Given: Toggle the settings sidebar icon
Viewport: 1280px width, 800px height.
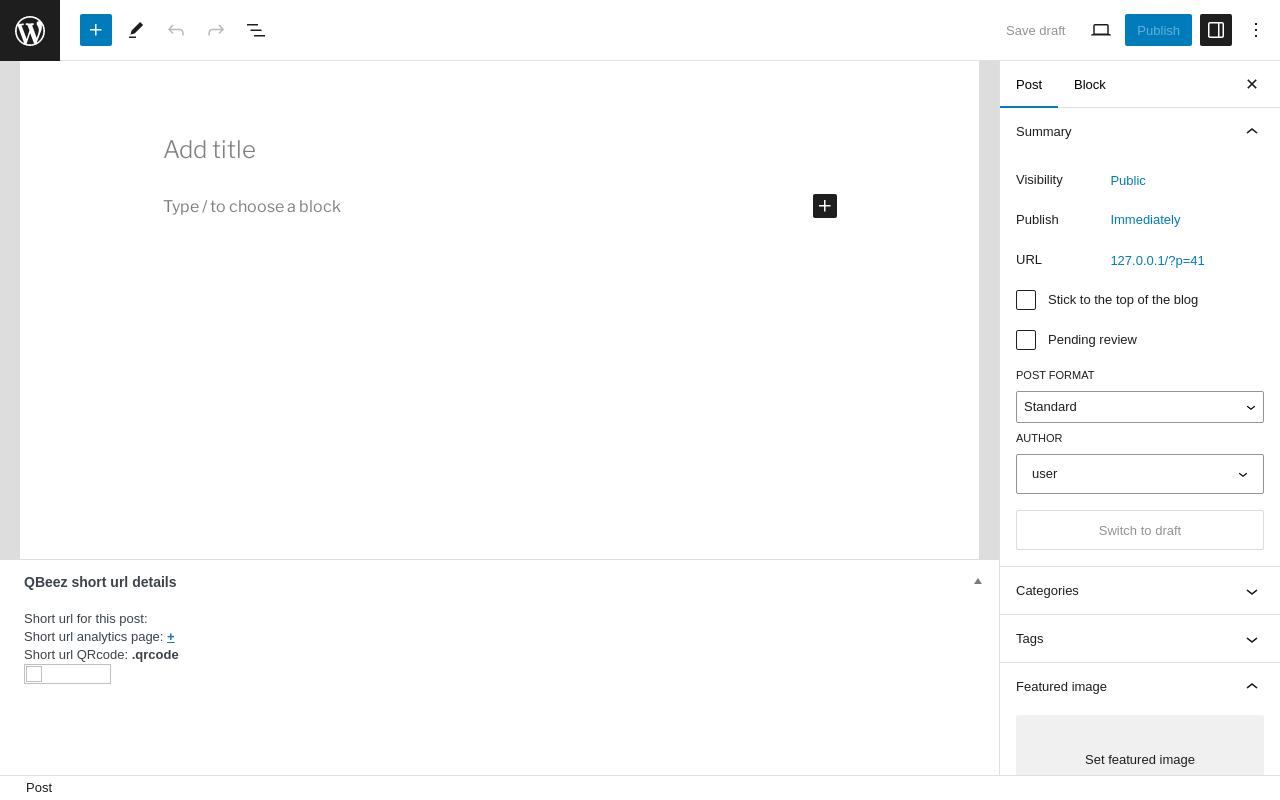Looking at the screenshot, I should click(x=1216, y=30).
